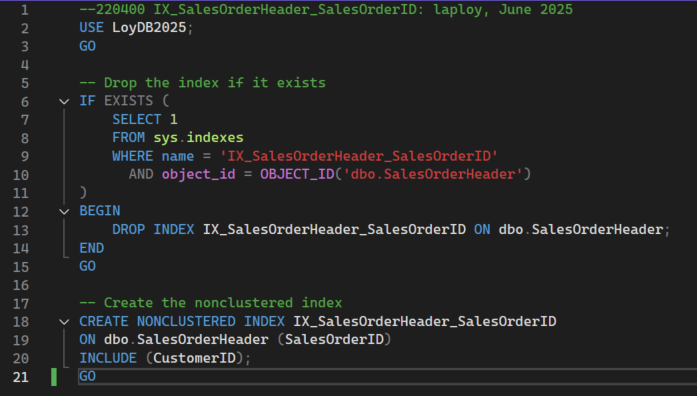Click dbo.SalesOrderHeader at end of line 13

(x=581, y=229)
